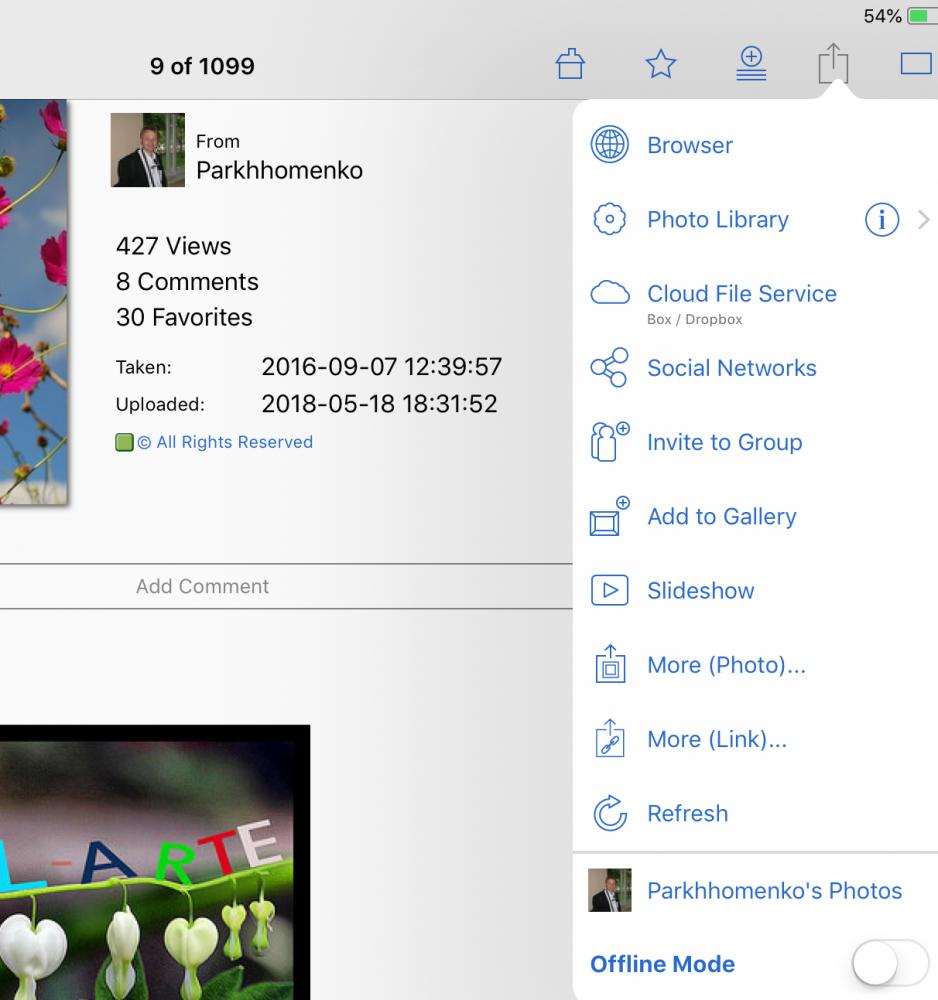Viewport: 938px width, 1000px height.
Task: Expand Photo Library chevron
Action: coord(923,219)
